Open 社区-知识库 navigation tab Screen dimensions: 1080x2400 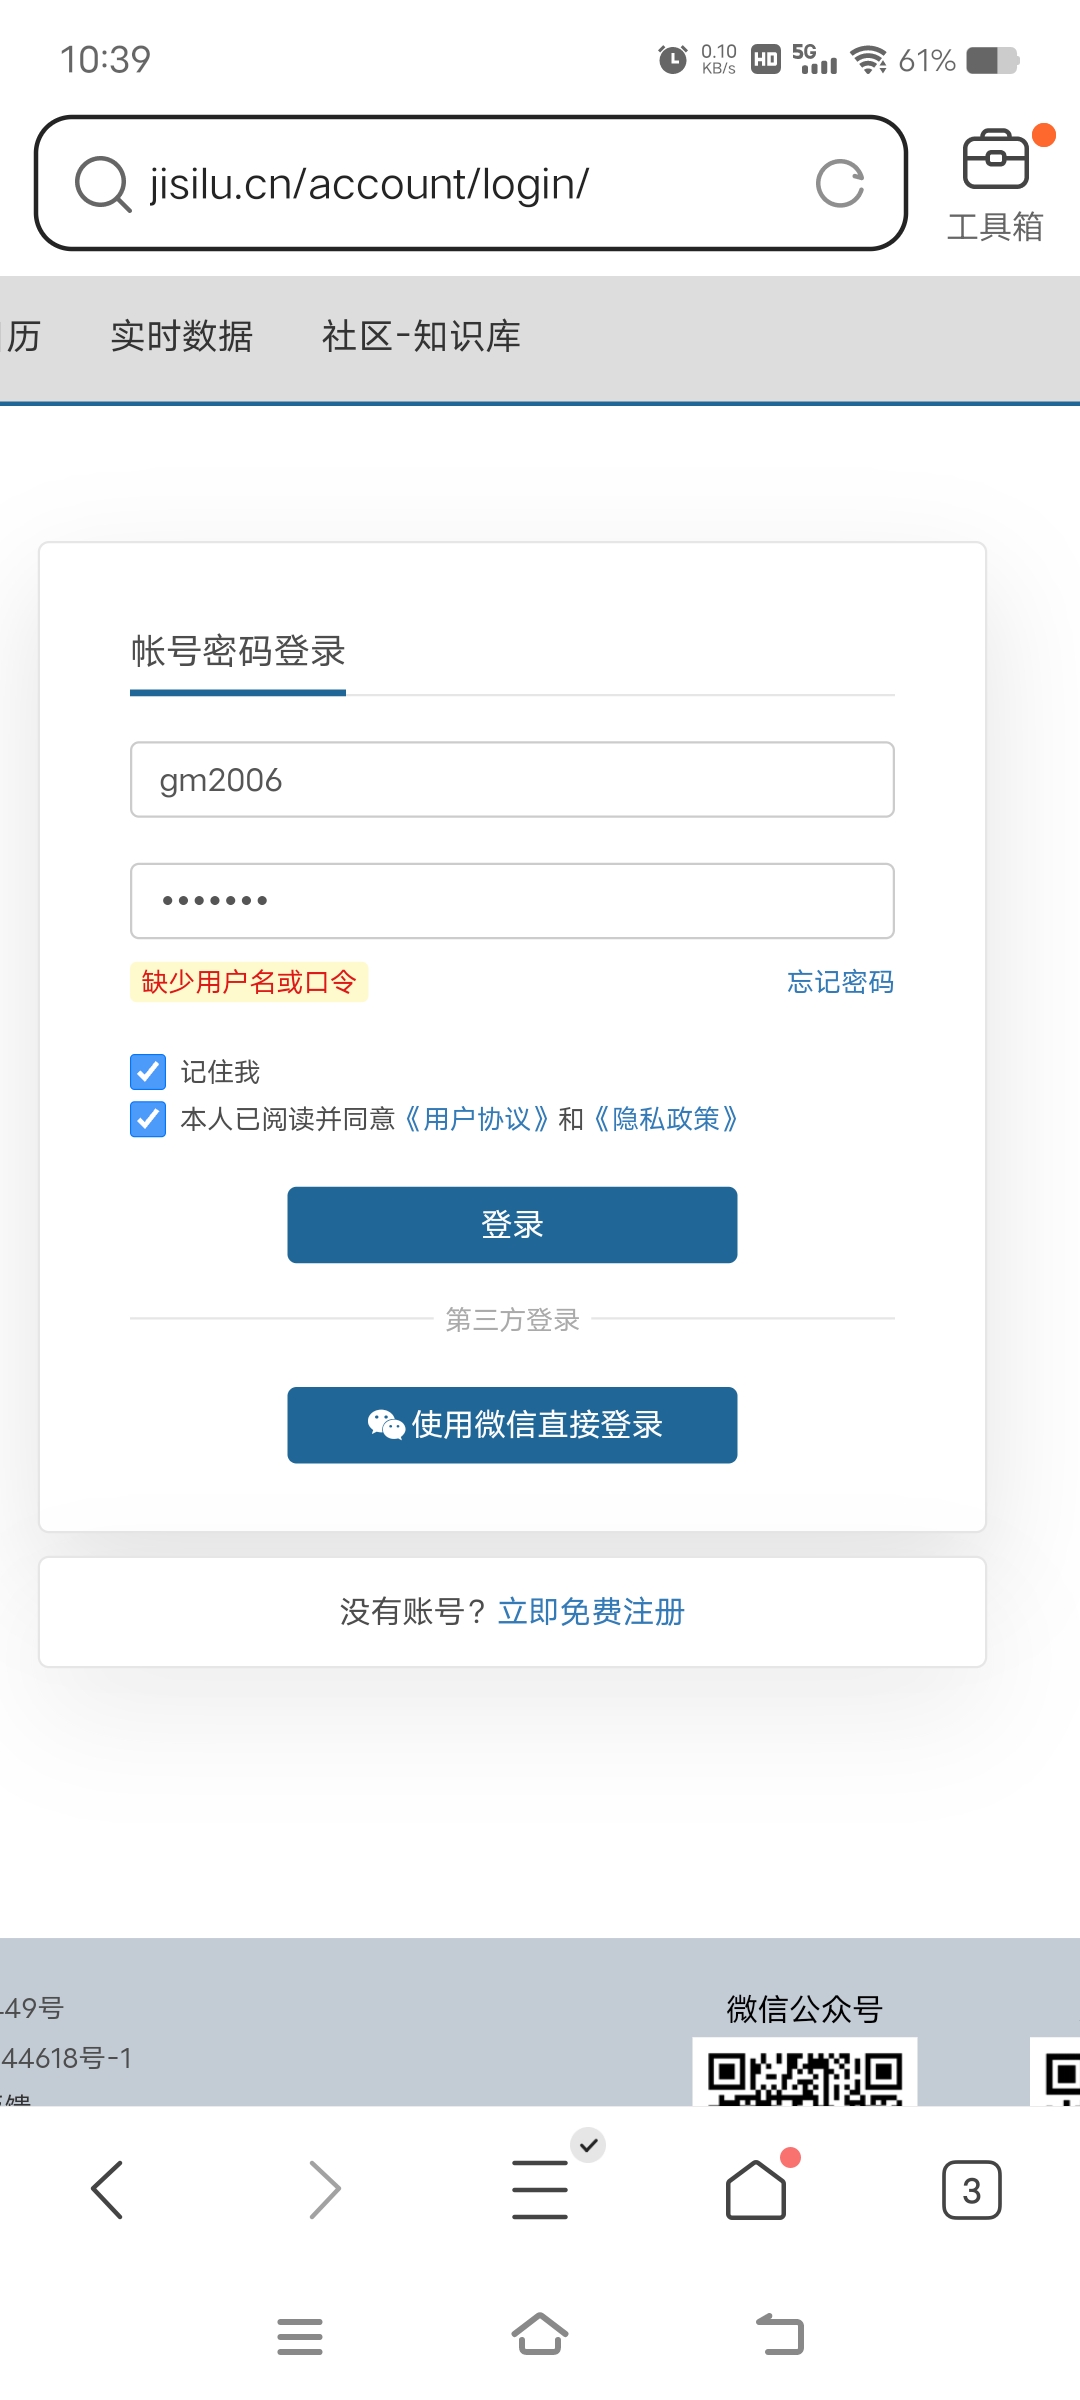pyautogui.click(x=421, y=337)
